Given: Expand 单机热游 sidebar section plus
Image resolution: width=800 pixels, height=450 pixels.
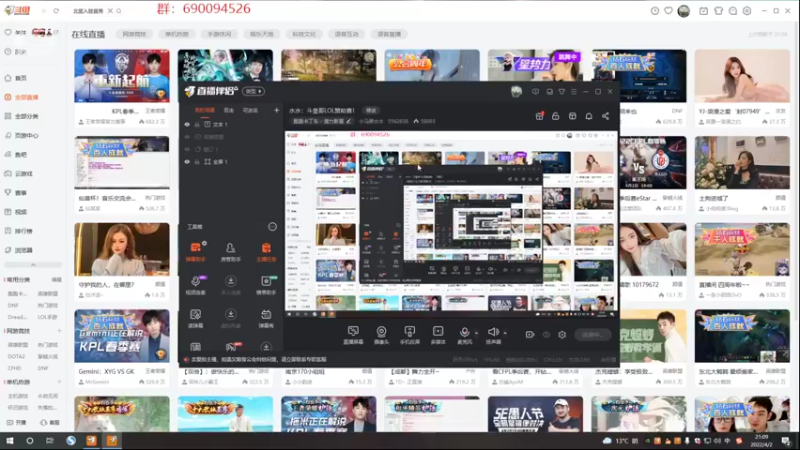Looking at the screenshot, I should [x=59, y=382].
